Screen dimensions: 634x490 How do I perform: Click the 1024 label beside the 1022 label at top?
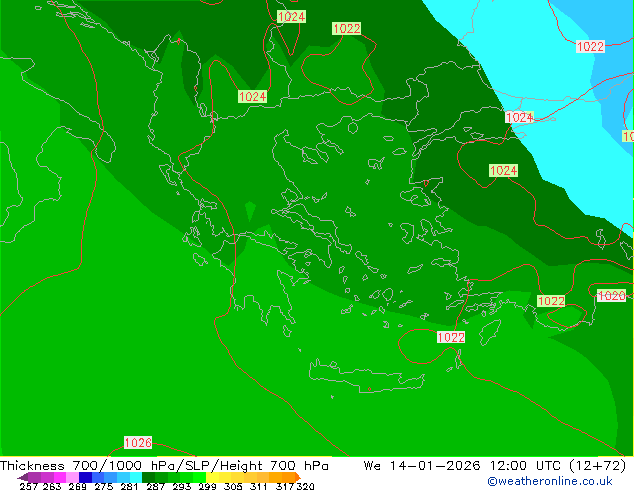291,17
